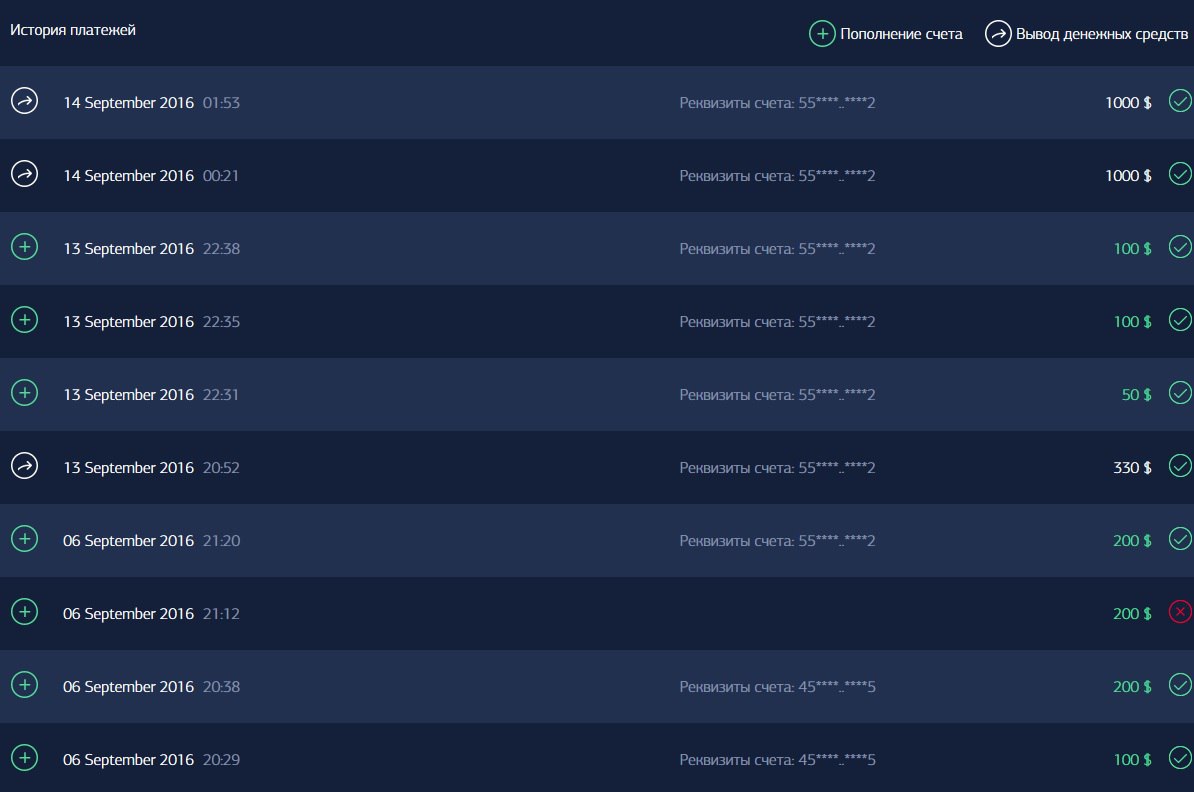Click the 1000 $ amount at 00:21

pos(1128,176)
